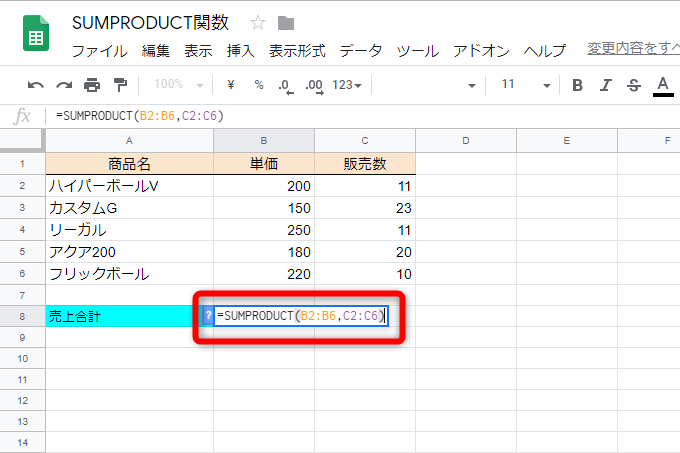Select row 12 header
Viewport: 680px width, 453px height.
(23, 400)
